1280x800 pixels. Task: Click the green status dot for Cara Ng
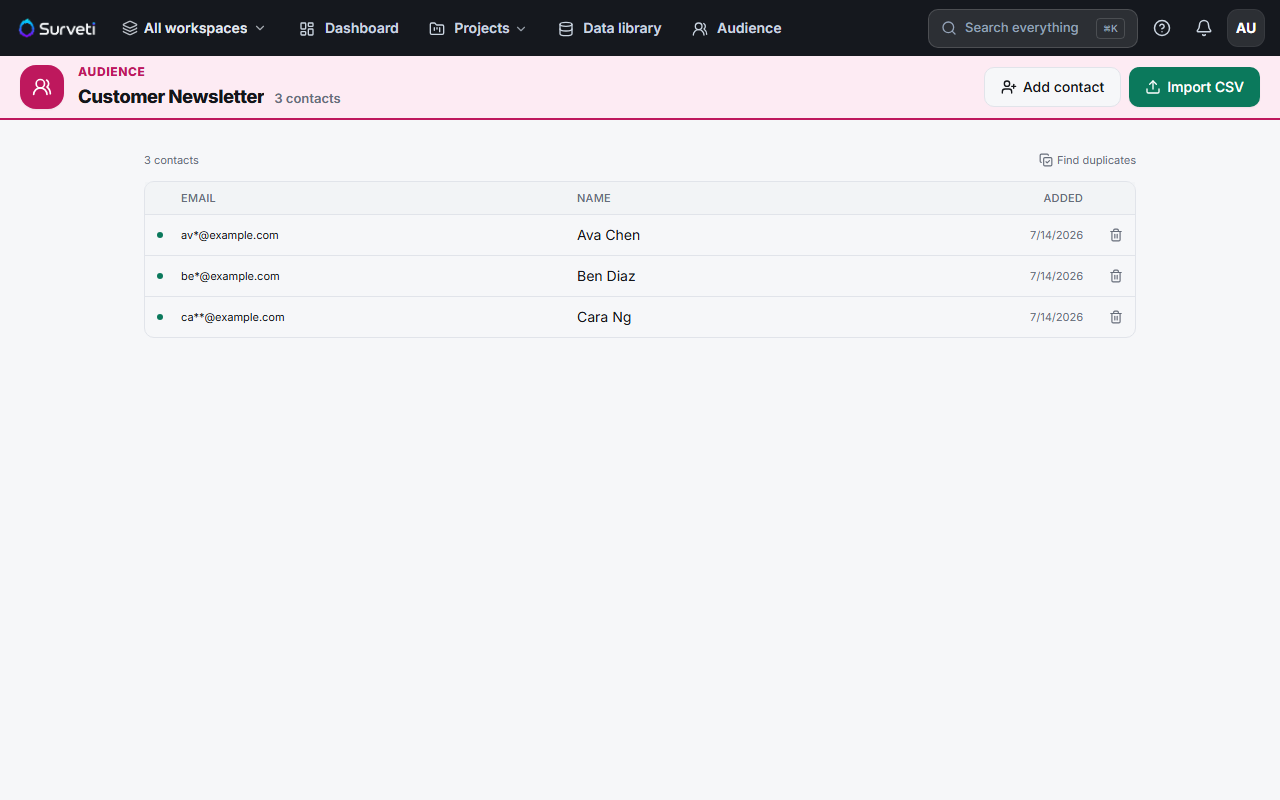tap(160, 317)
